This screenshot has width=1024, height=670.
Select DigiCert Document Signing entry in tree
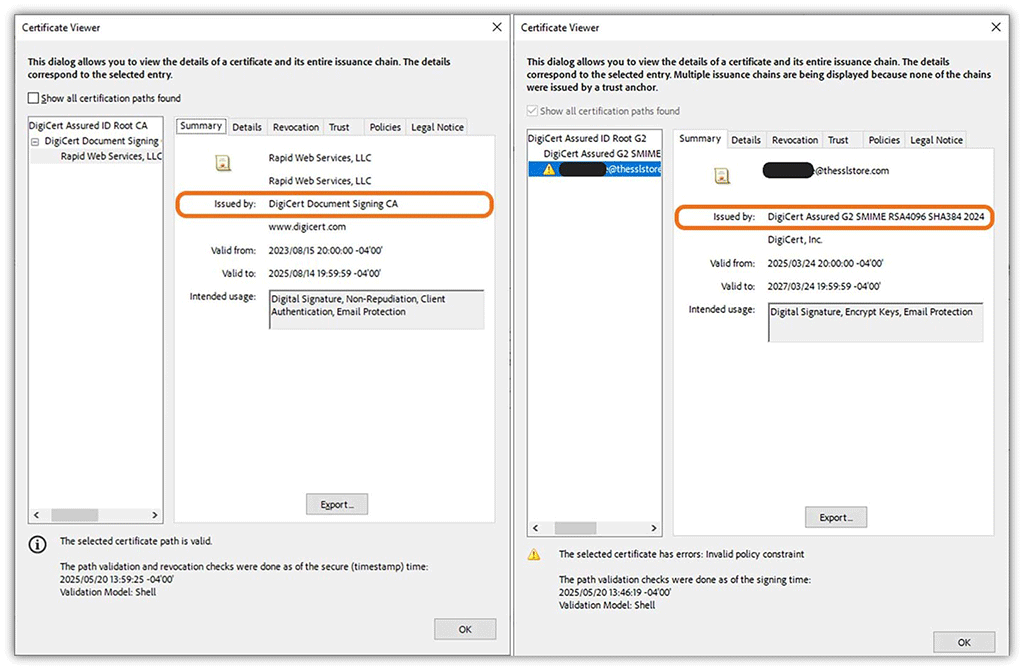[102, 141]
